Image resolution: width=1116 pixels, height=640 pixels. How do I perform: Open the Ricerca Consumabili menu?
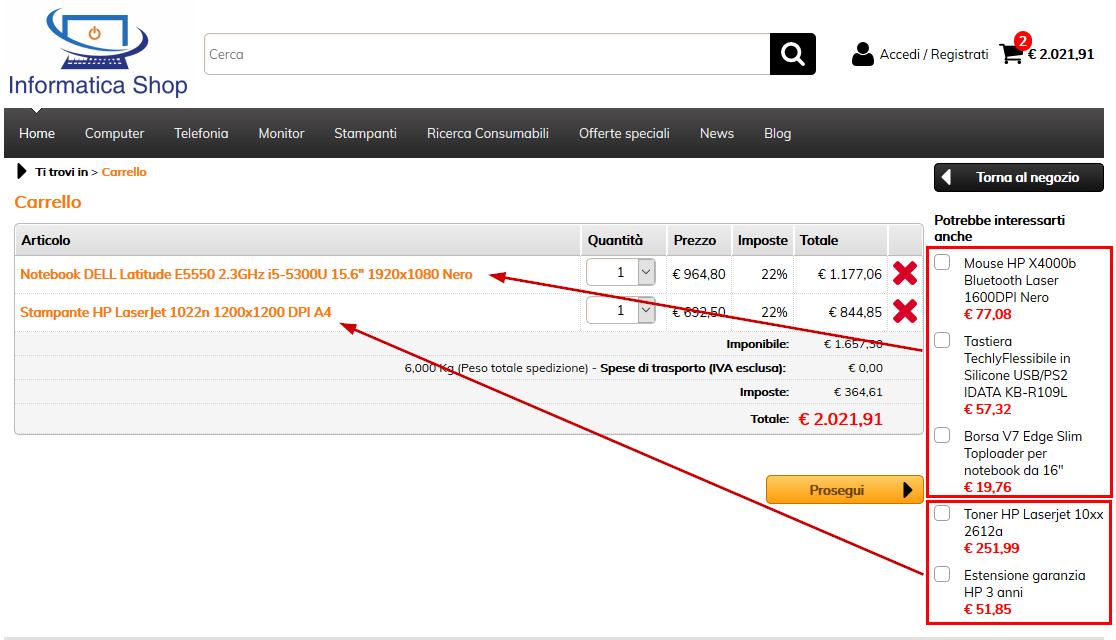(488, 133)
